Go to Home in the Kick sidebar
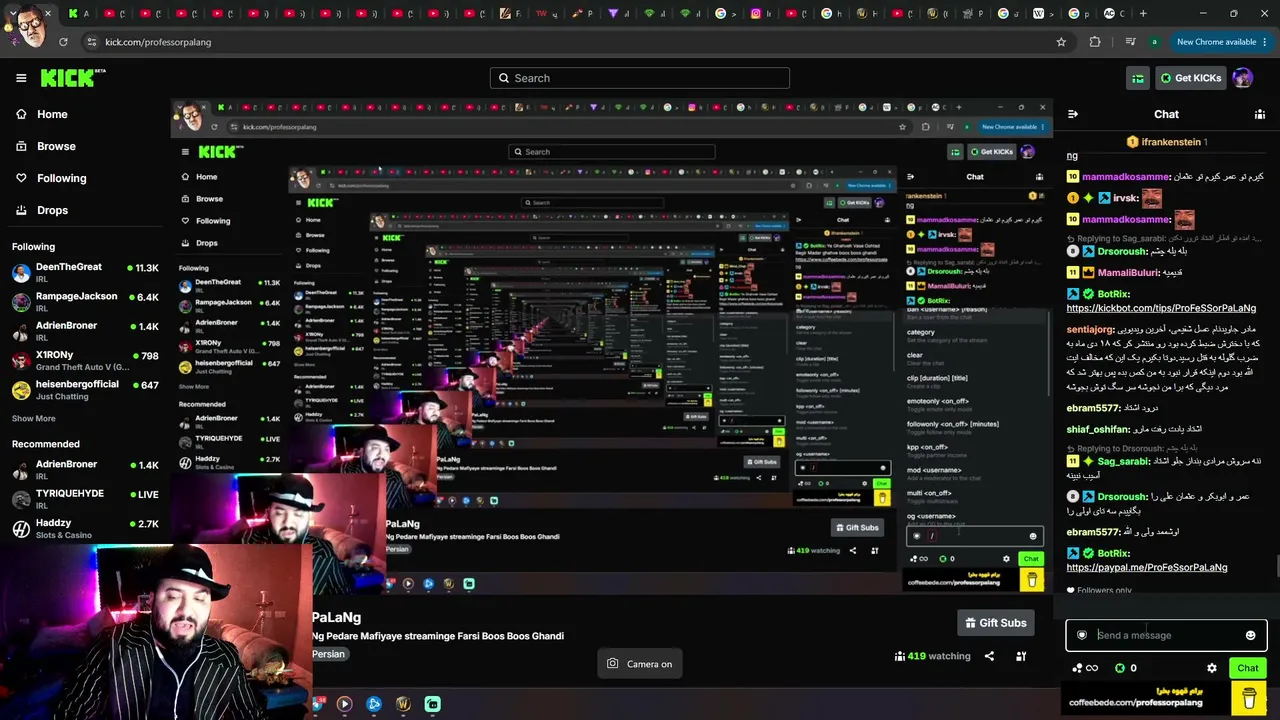This screenshot has width=1280, height=720. [52, 114]
